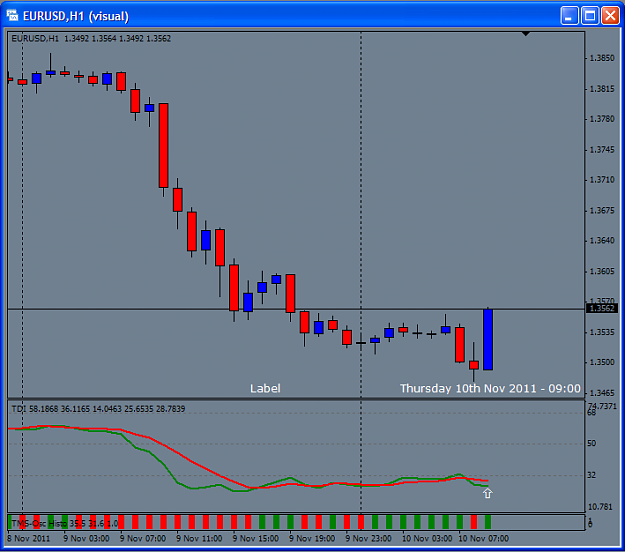Click the '10 Nov 03:00' time axis label
Viewport: 625px width, 552px height.
[x=427, y=538]
